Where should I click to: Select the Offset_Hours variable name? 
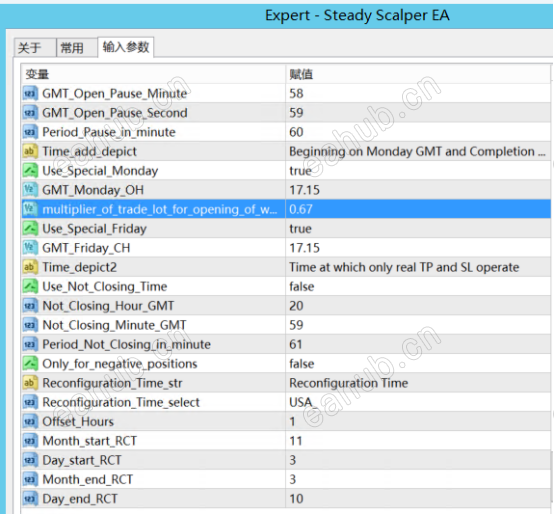[x=78, y=422]
